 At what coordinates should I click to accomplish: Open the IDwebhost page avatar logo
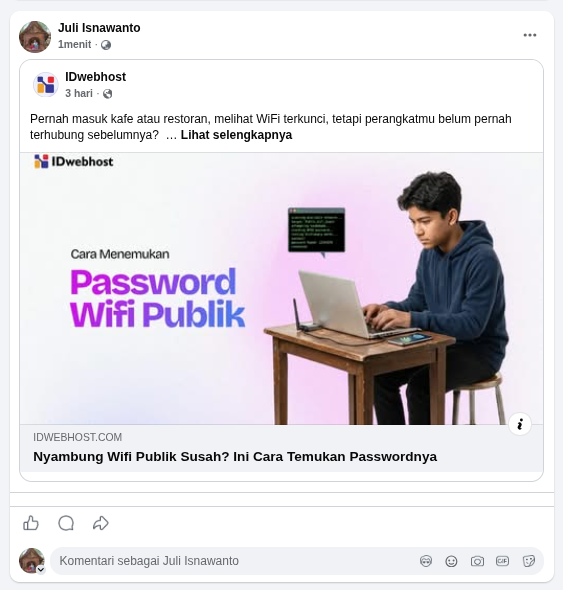(46, 85)
